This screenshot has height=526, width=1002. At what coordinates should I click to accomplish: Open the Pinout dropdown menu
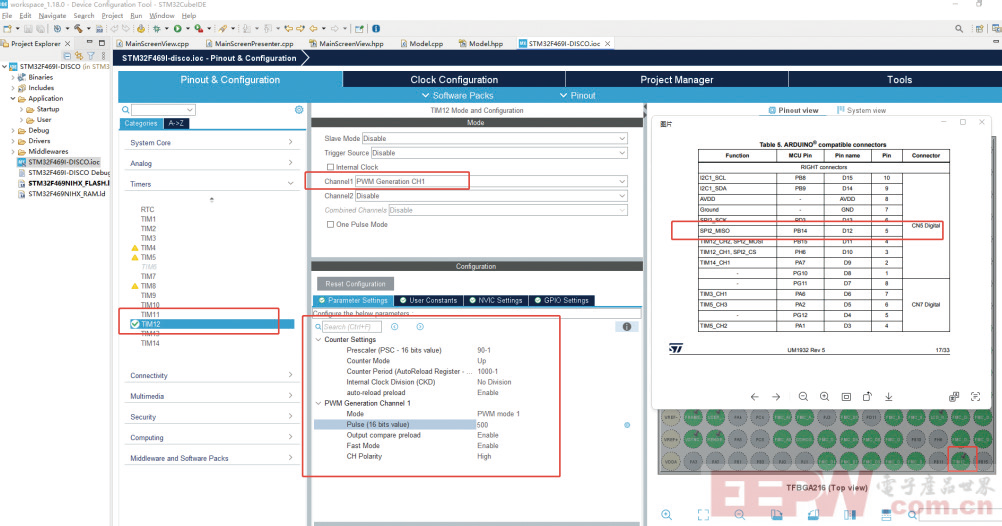(578, 95)
